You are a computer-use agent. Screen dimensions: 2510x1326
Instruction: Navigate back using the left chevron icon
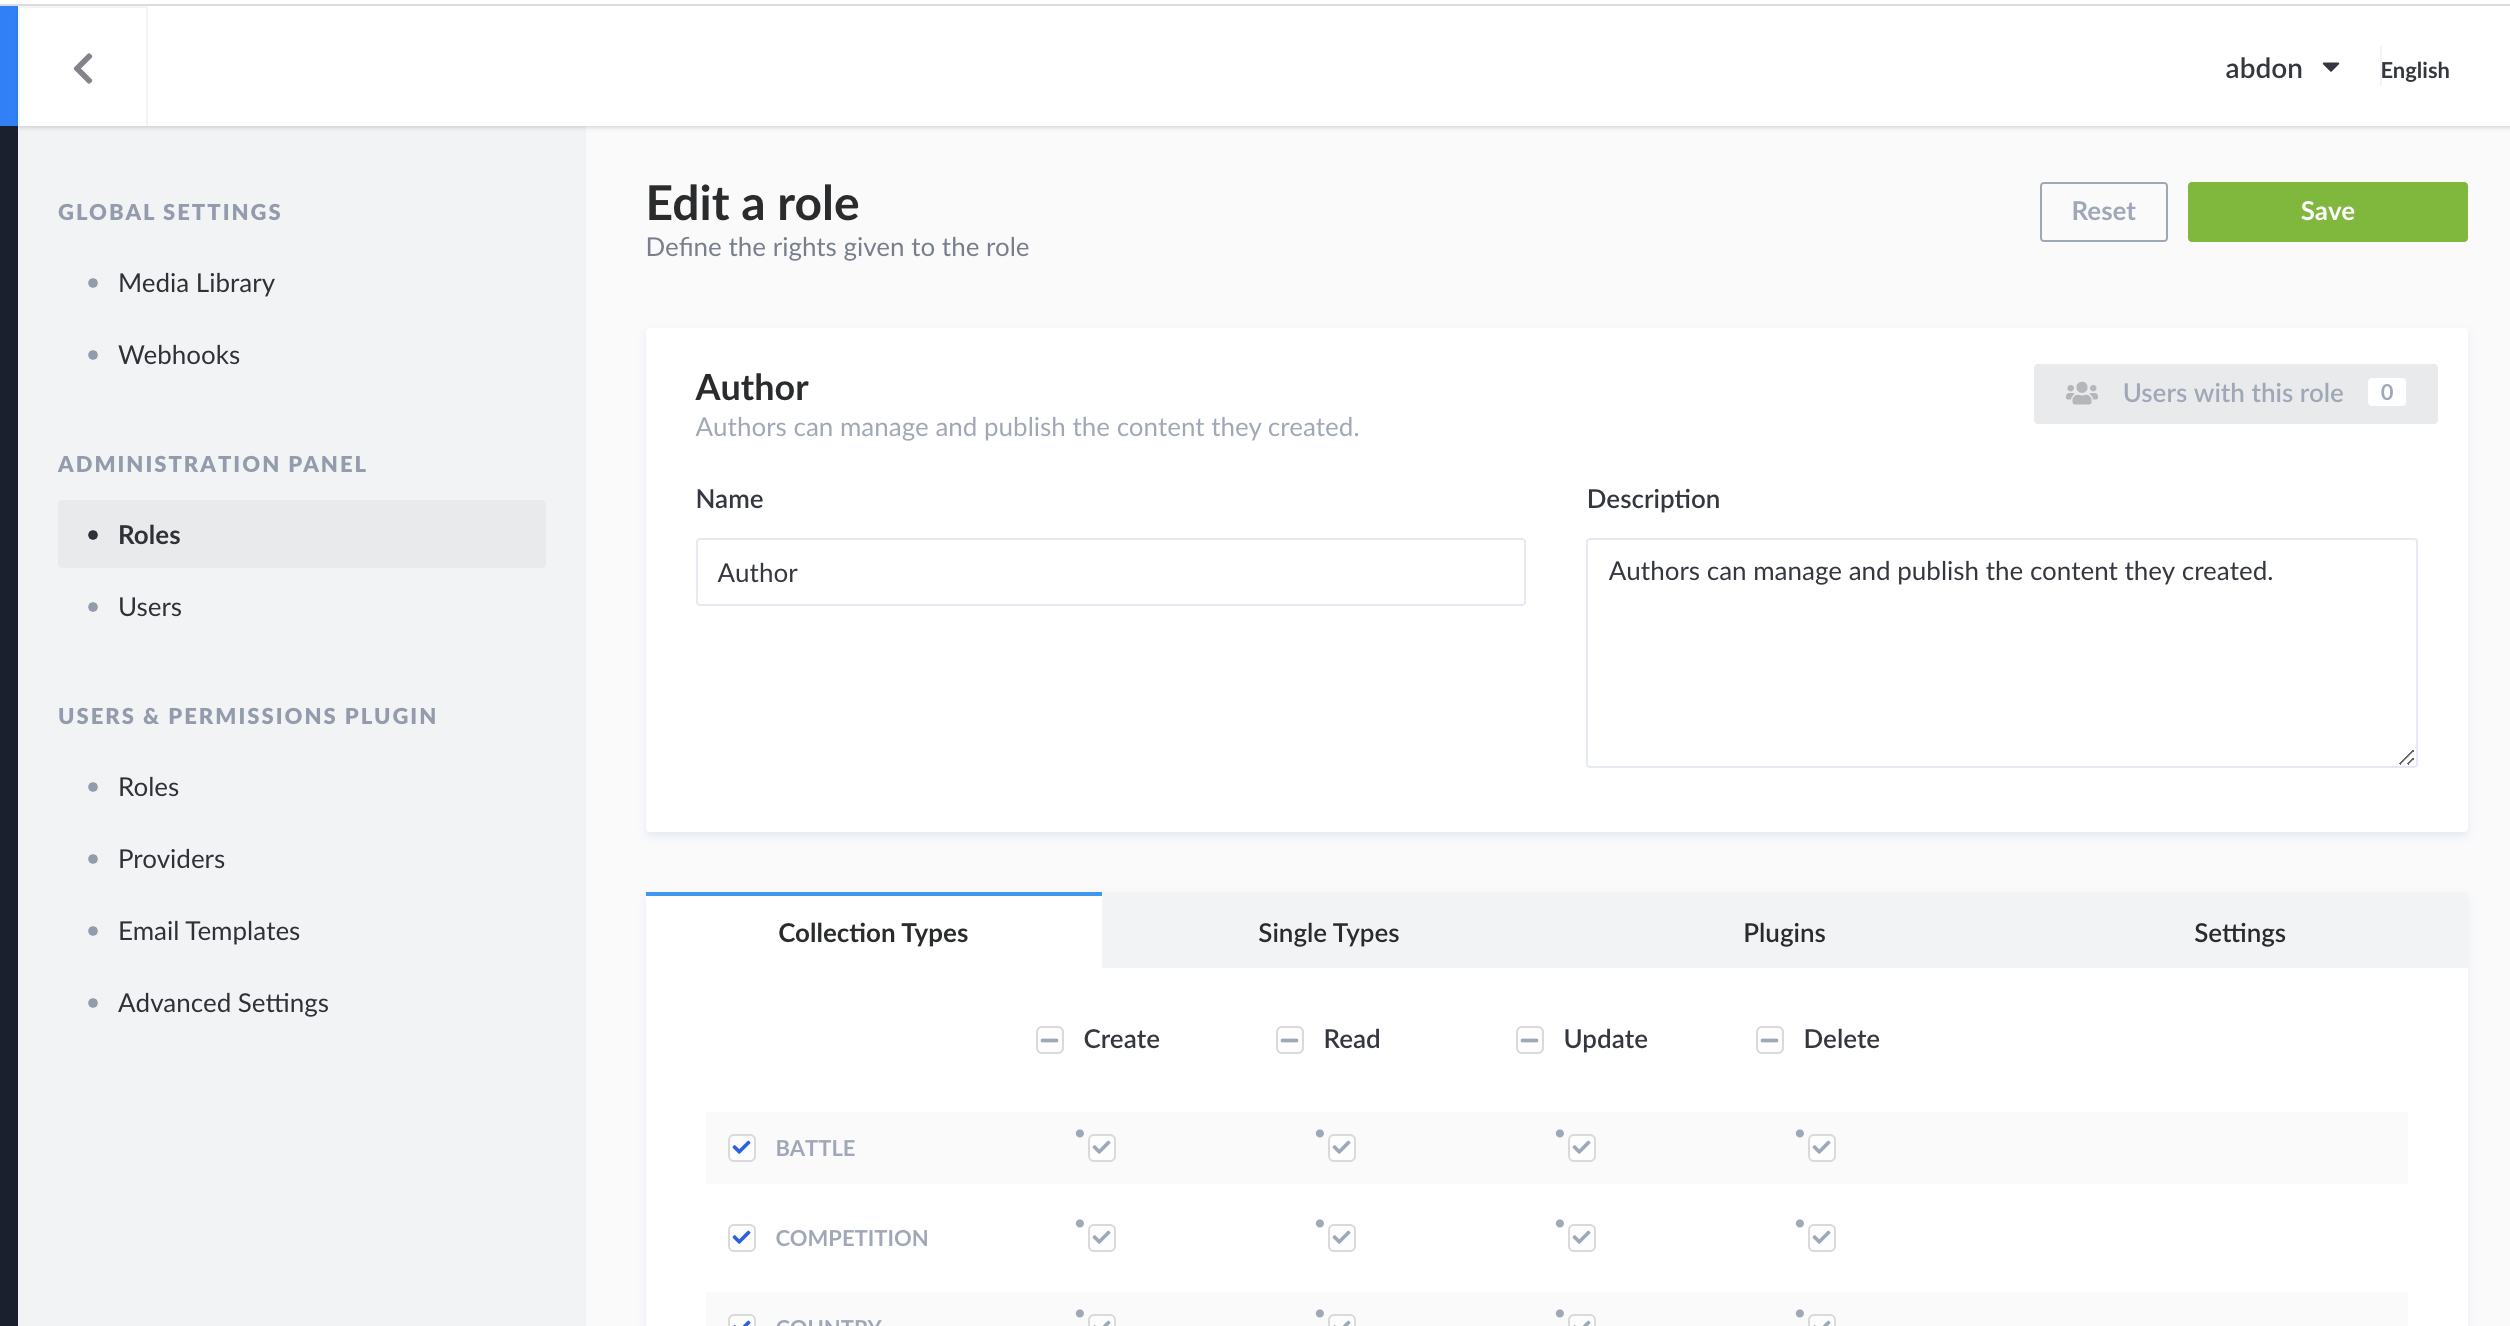pyautogui.click(x=85, y=66)
